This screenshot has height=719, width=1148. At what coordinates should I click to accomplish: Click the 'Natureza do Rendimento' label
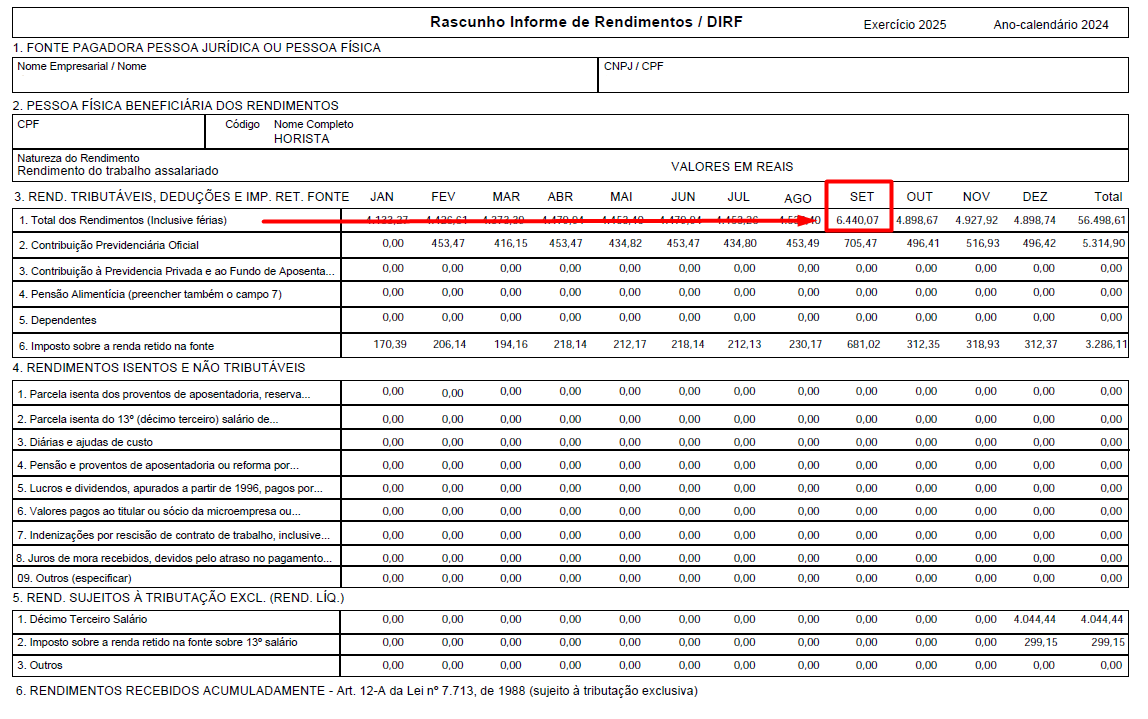click(x=78, y=158)
